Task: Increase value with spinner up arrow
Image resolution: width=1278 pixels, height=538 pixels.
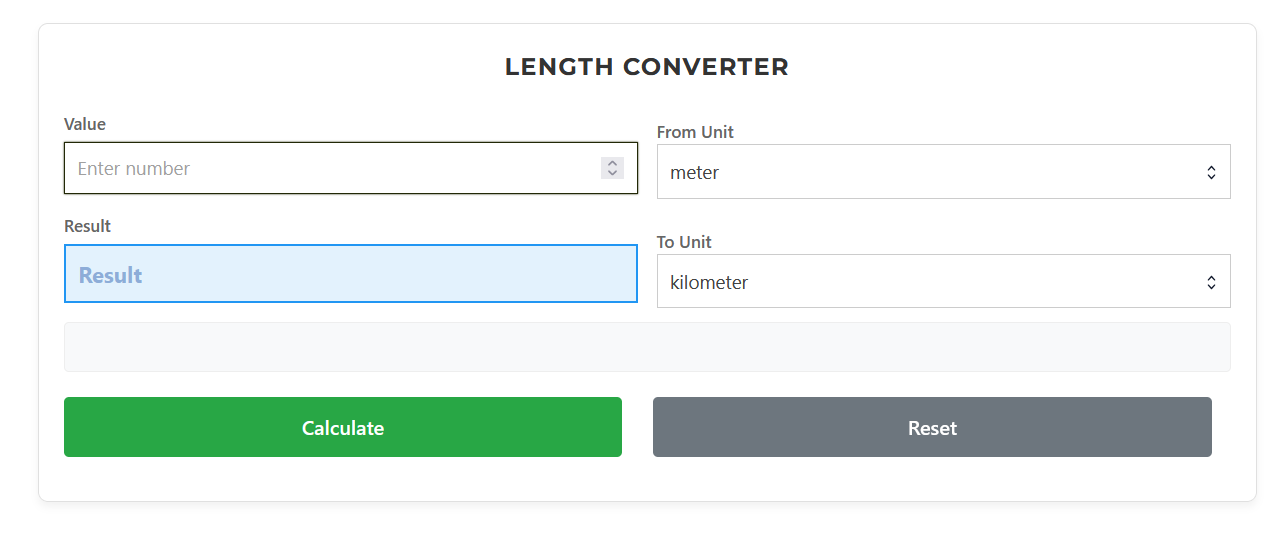Action: 612,163
